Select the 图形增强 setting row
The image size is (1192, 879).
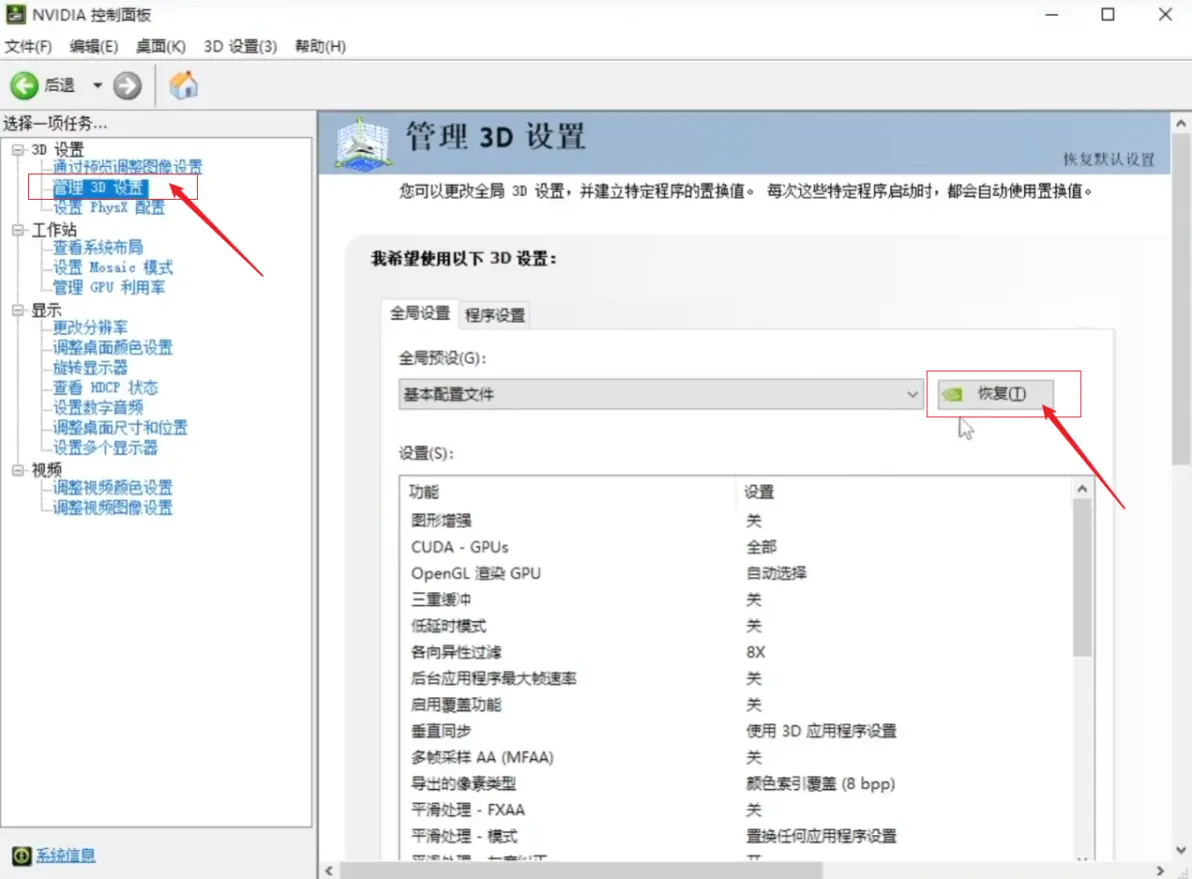(736, 521)
